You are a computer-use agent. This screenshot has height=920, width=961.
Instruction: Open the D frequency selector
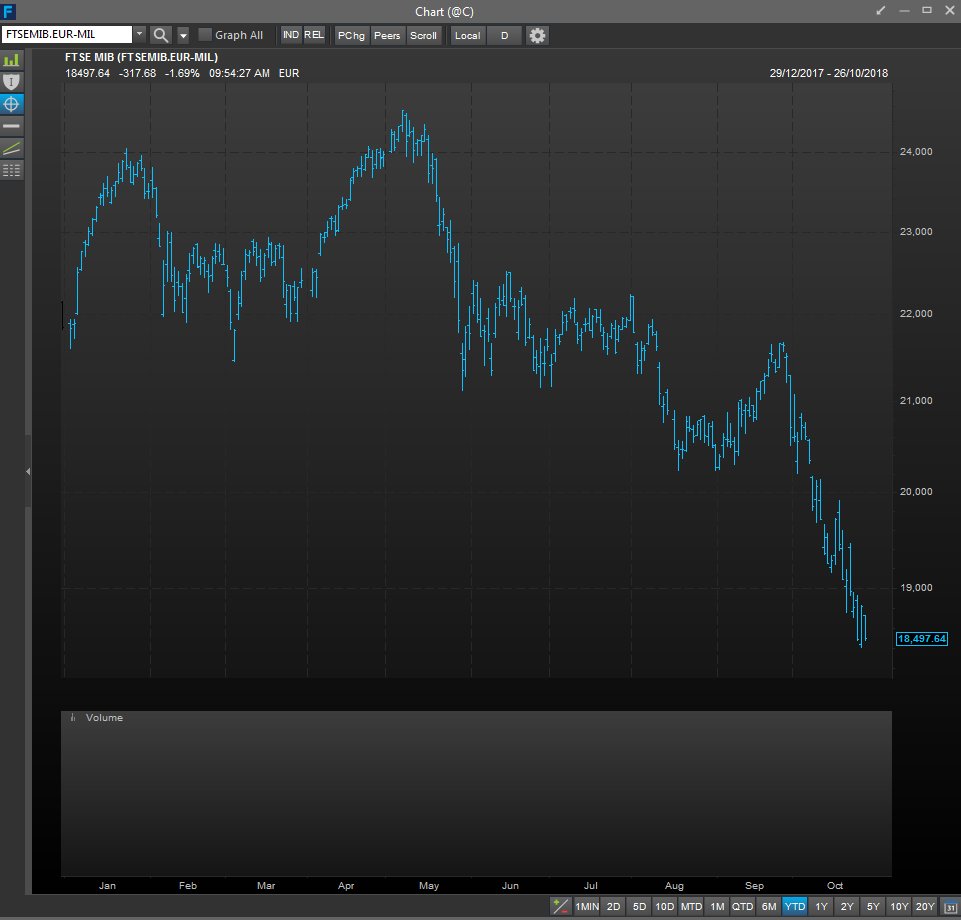504,36
